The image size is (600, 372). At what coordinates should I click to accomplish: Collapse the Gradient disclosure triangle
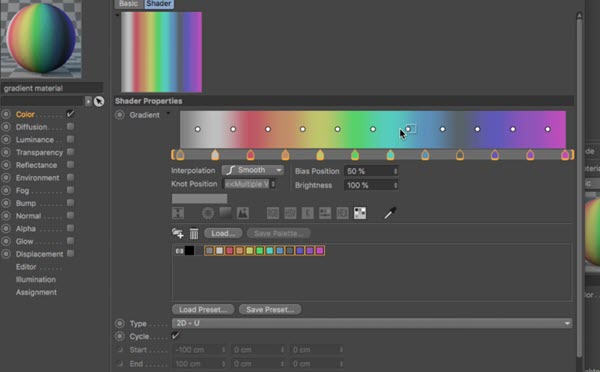pyautogui.click(x=168, y=114)
